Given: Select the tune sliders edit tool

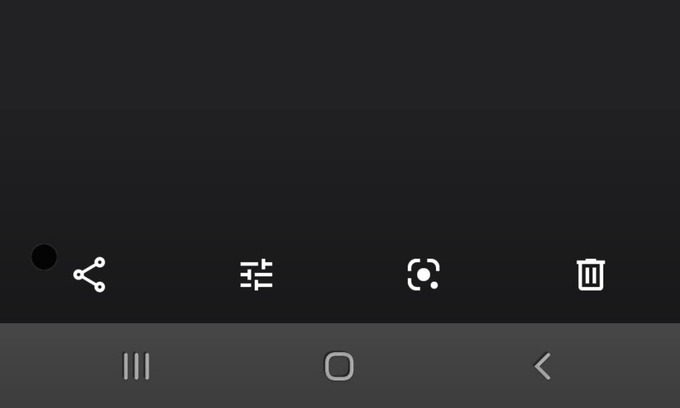Looking at the screenshot, I should (256, 275).
